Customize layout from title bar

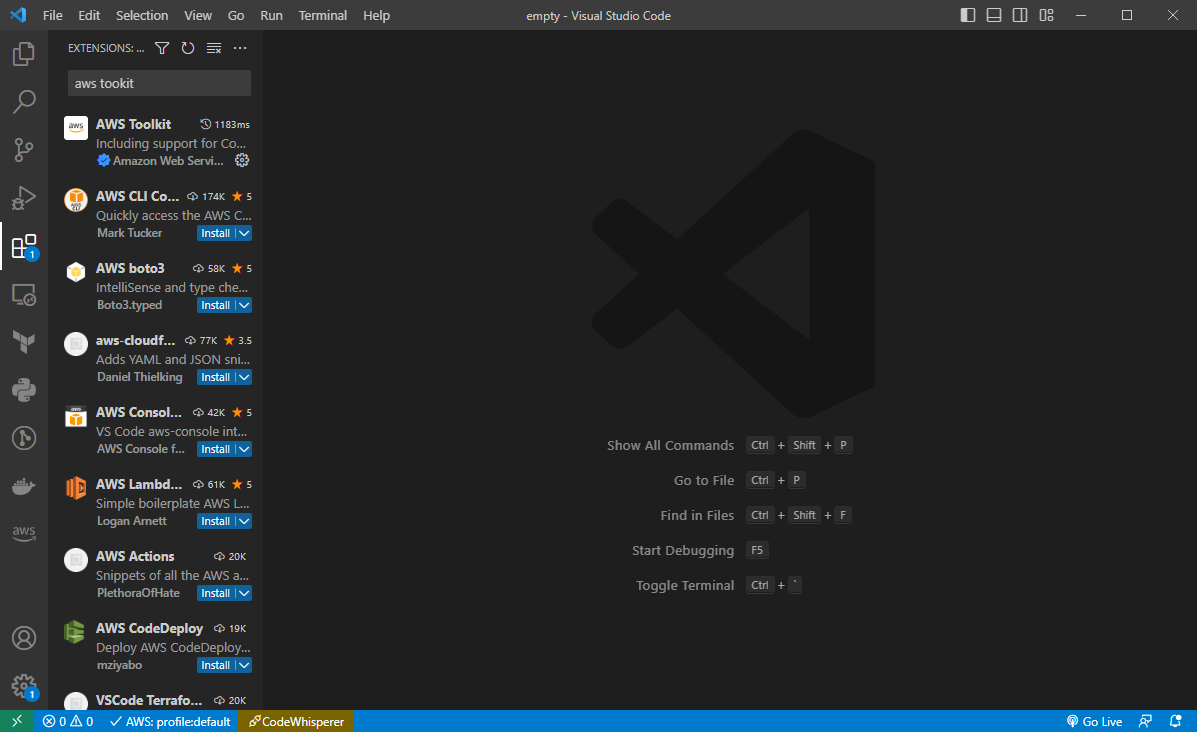[1047, 15]
